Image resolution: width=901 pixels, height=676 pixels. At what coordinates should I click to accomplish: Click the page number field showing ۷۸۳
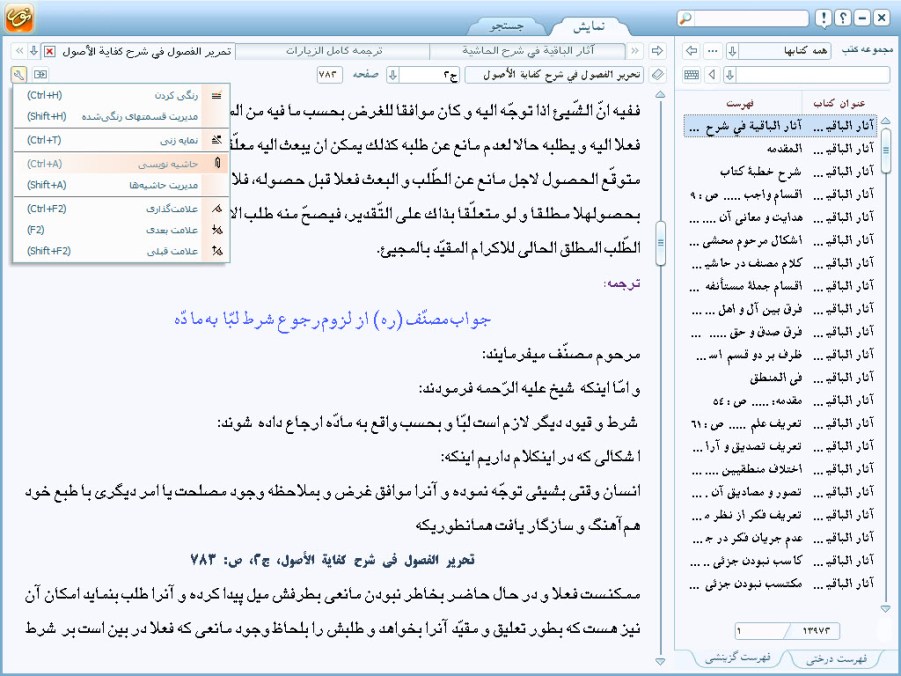pyautogui.click(x=329, y=75)
